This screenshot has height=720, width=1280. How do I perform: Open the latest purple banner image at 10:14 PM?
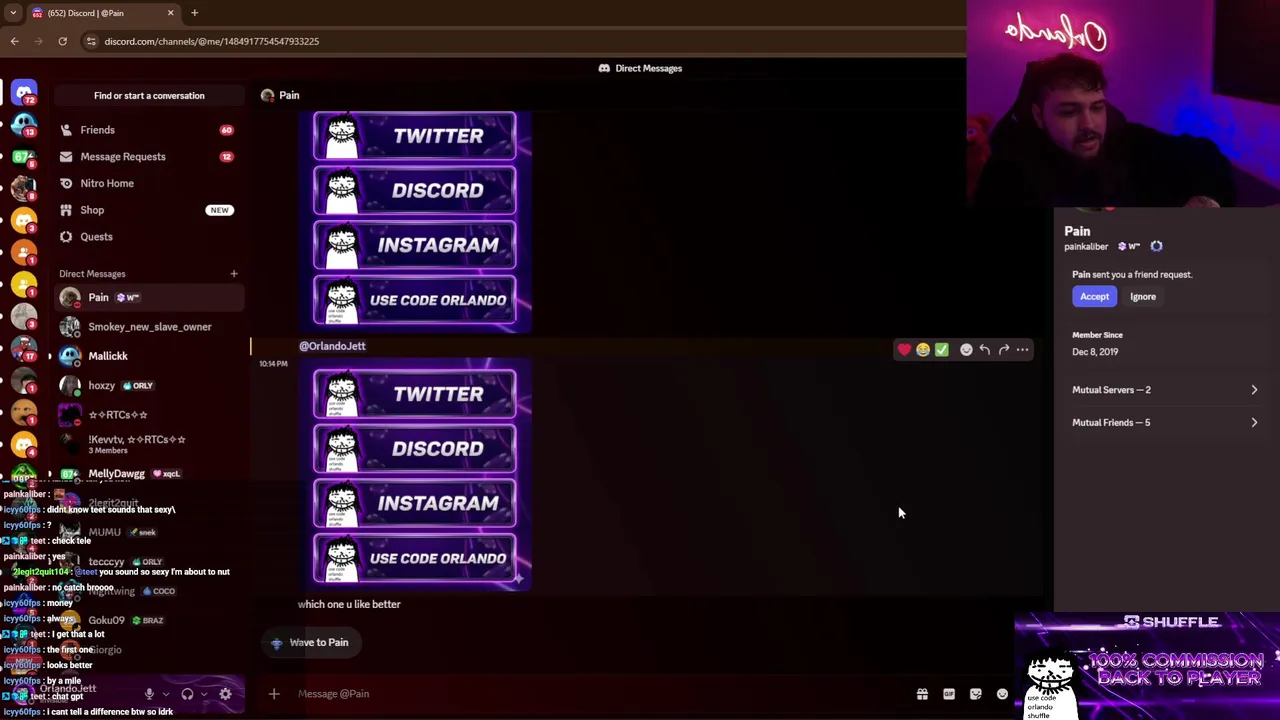click(415, 476)
